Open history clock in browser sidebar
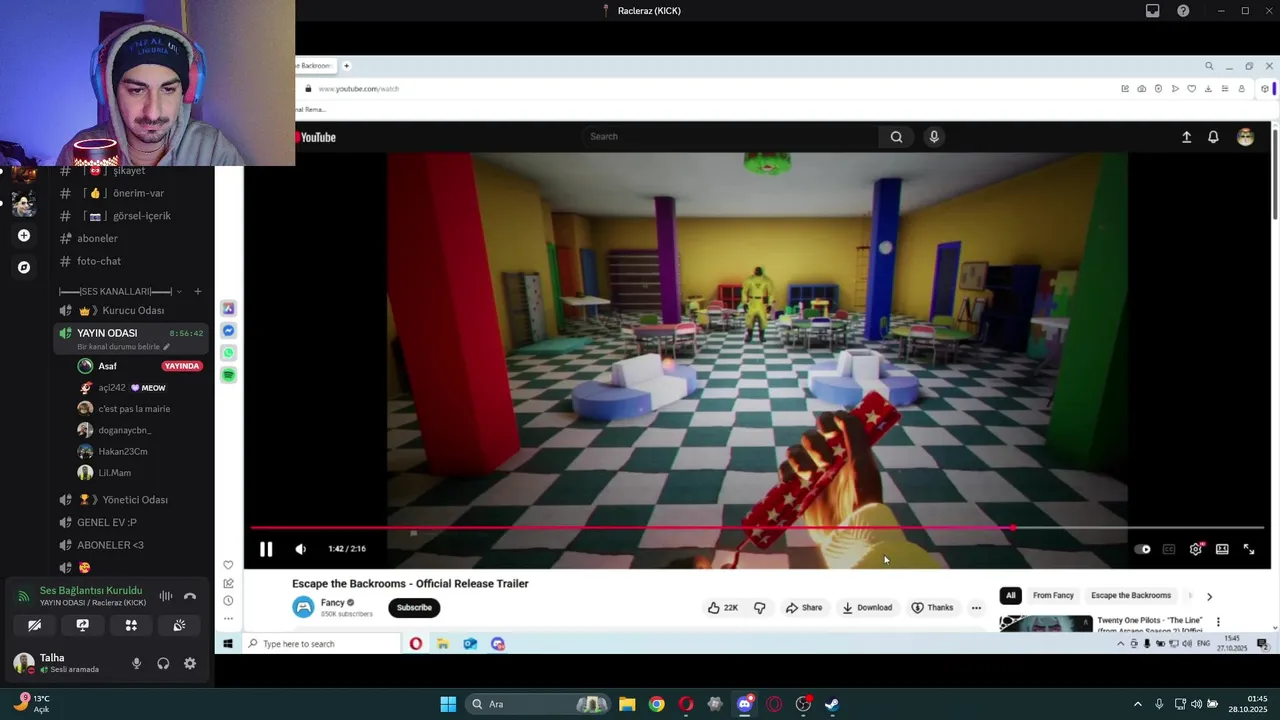Image resolution: width=1280 pixels, height=720 pixels. coord(228,601)
